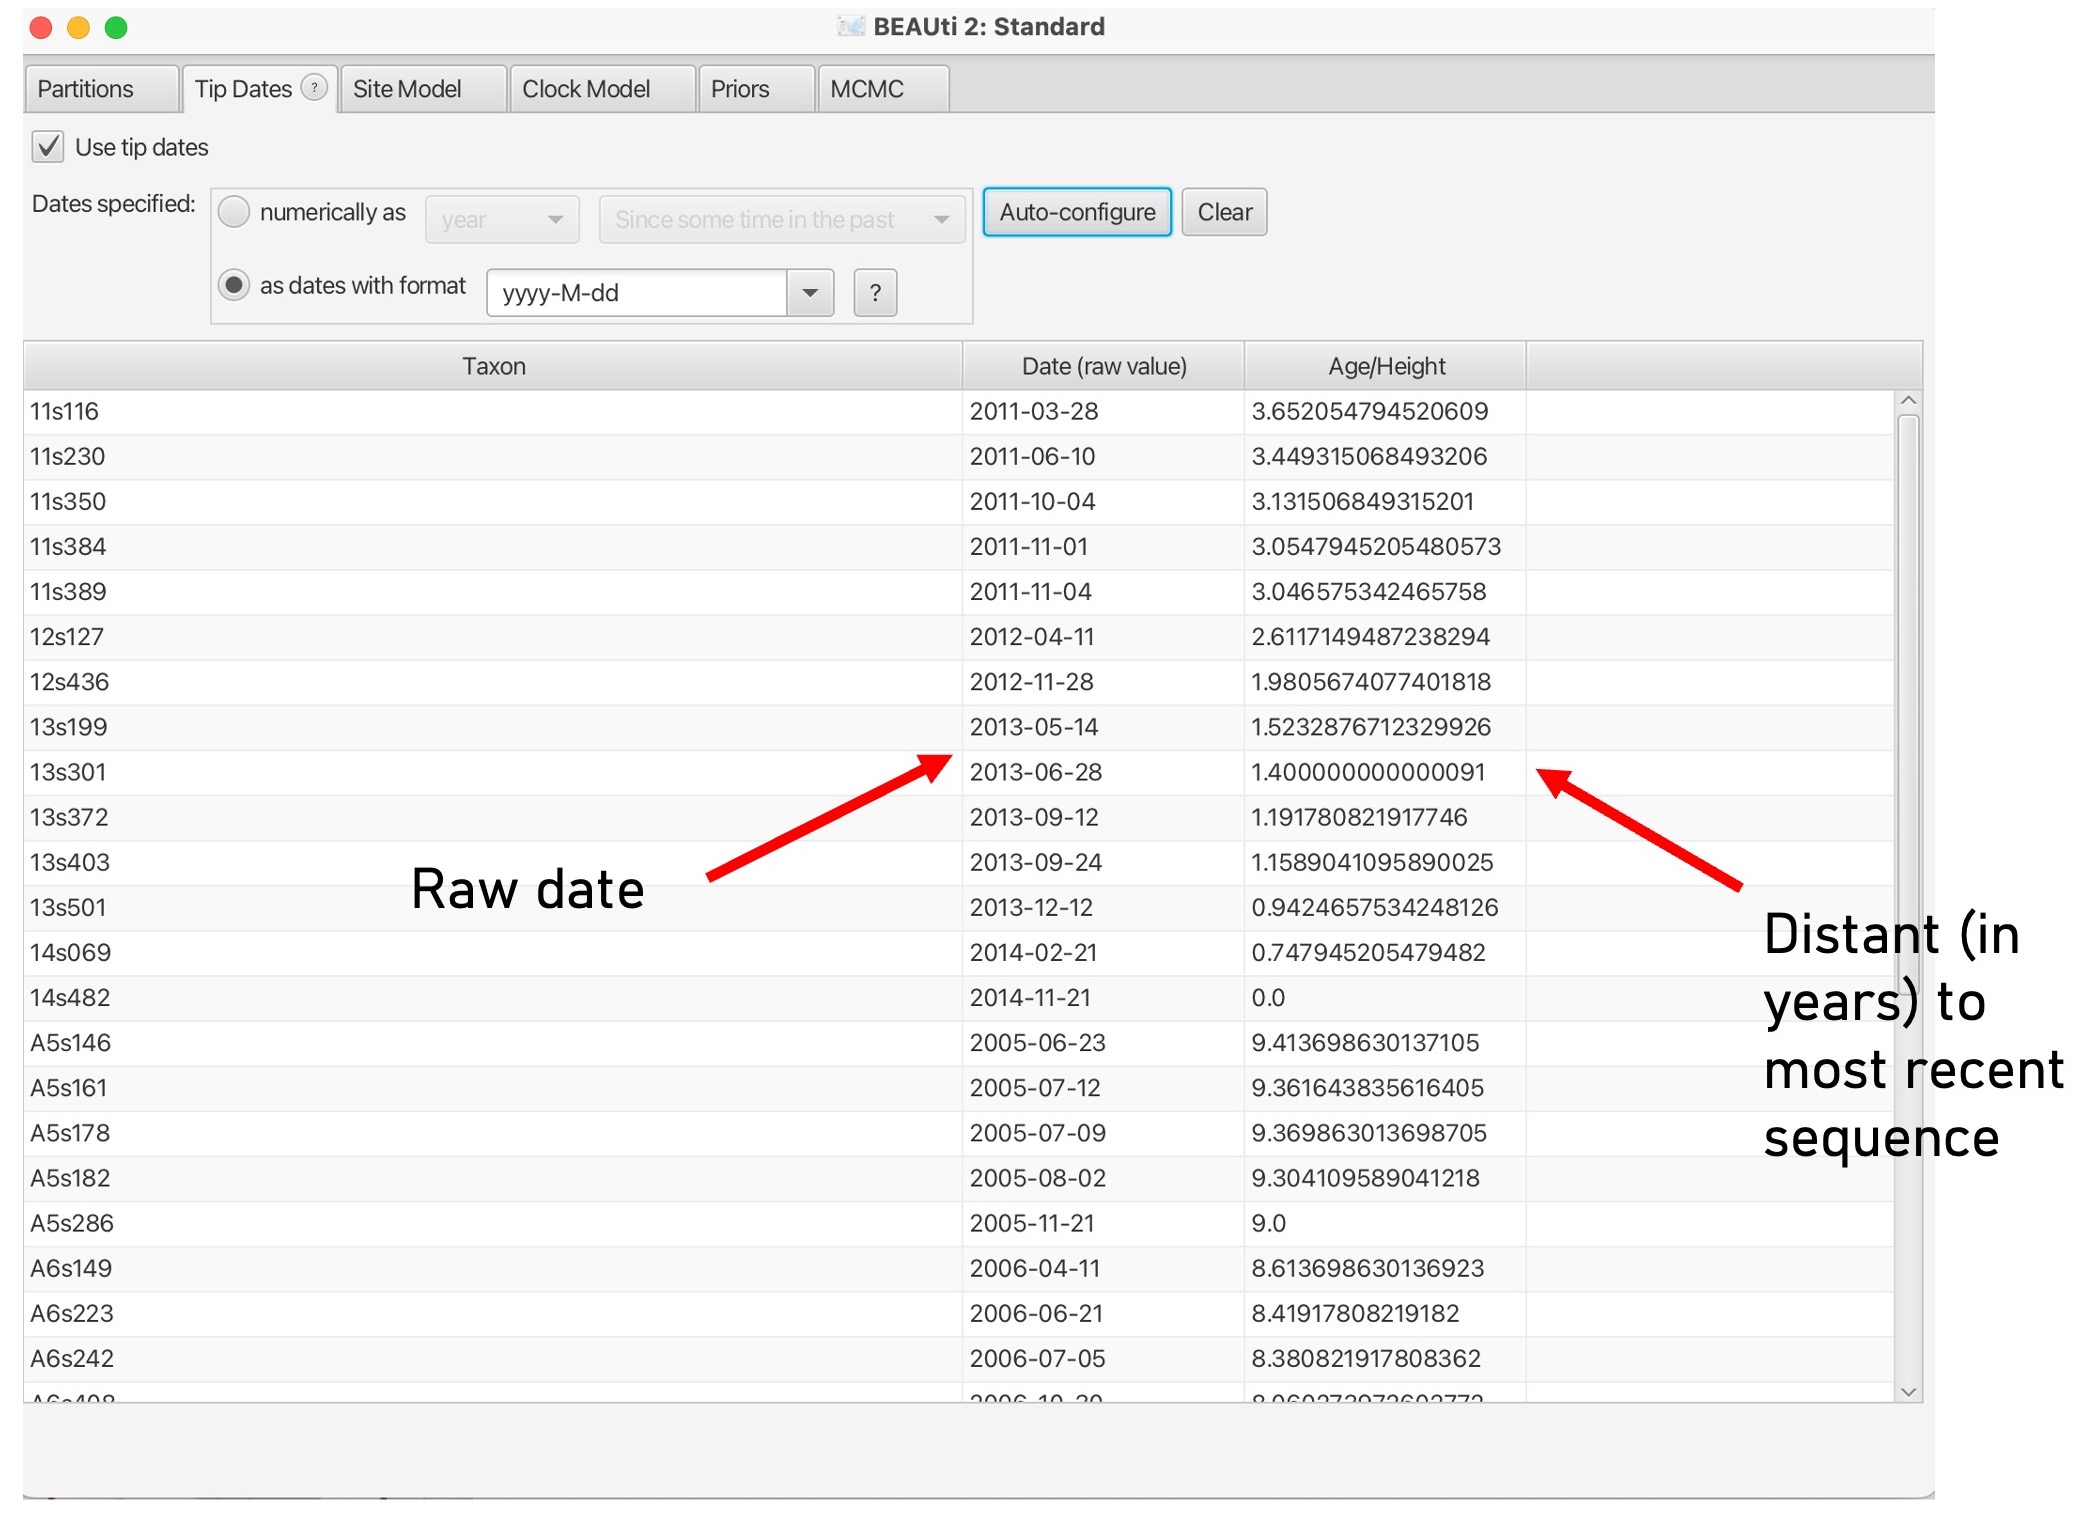
Task: Click the date cell 2006-07-05
Action: coord(1104,1358)
